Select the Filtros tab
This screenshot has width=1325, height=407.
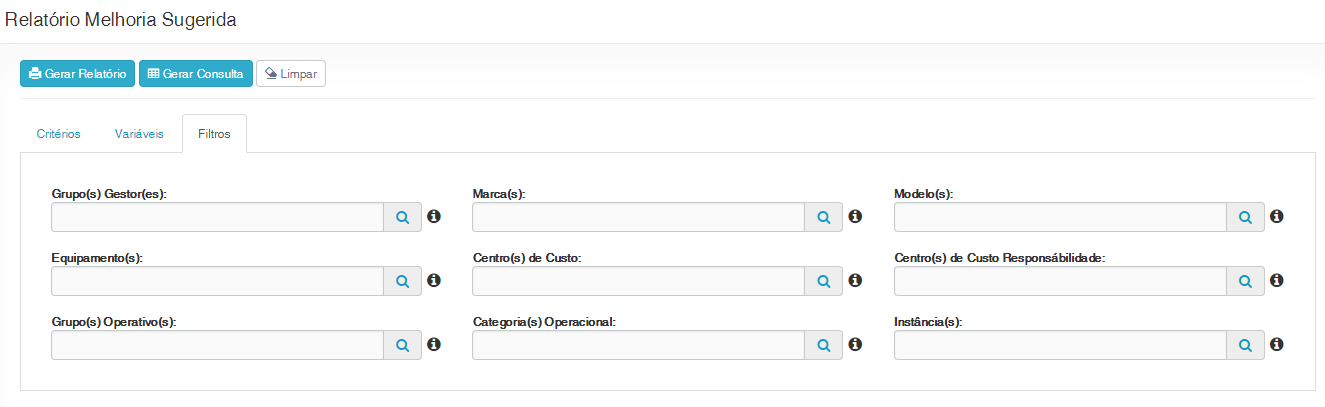coord(214,134)
